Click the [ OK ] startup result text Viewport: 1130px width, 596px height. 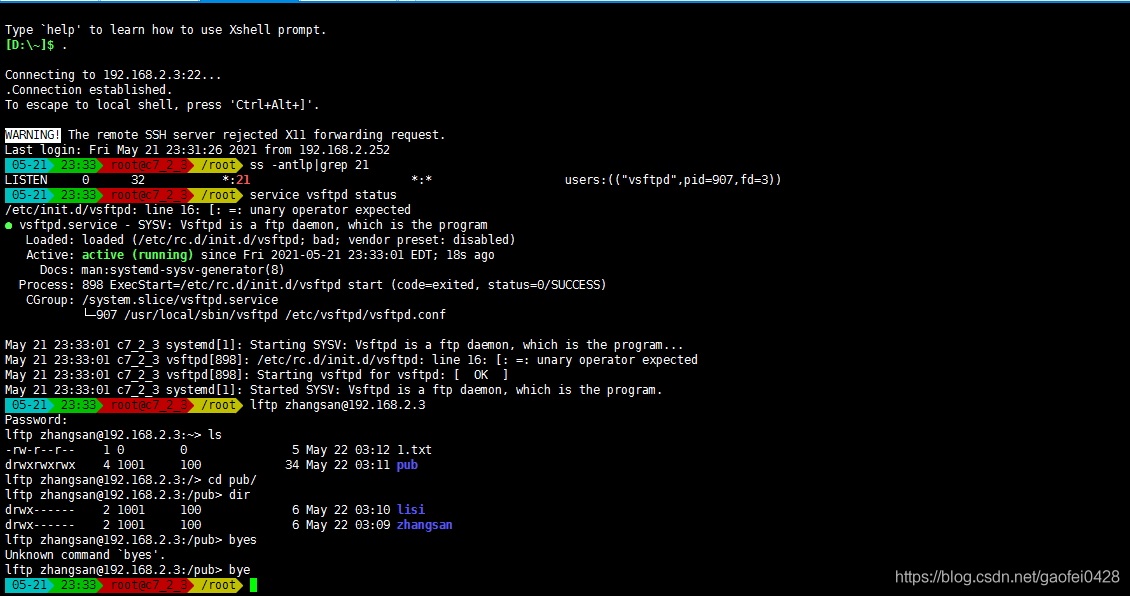pyautogui.click(x=484, y=375)
